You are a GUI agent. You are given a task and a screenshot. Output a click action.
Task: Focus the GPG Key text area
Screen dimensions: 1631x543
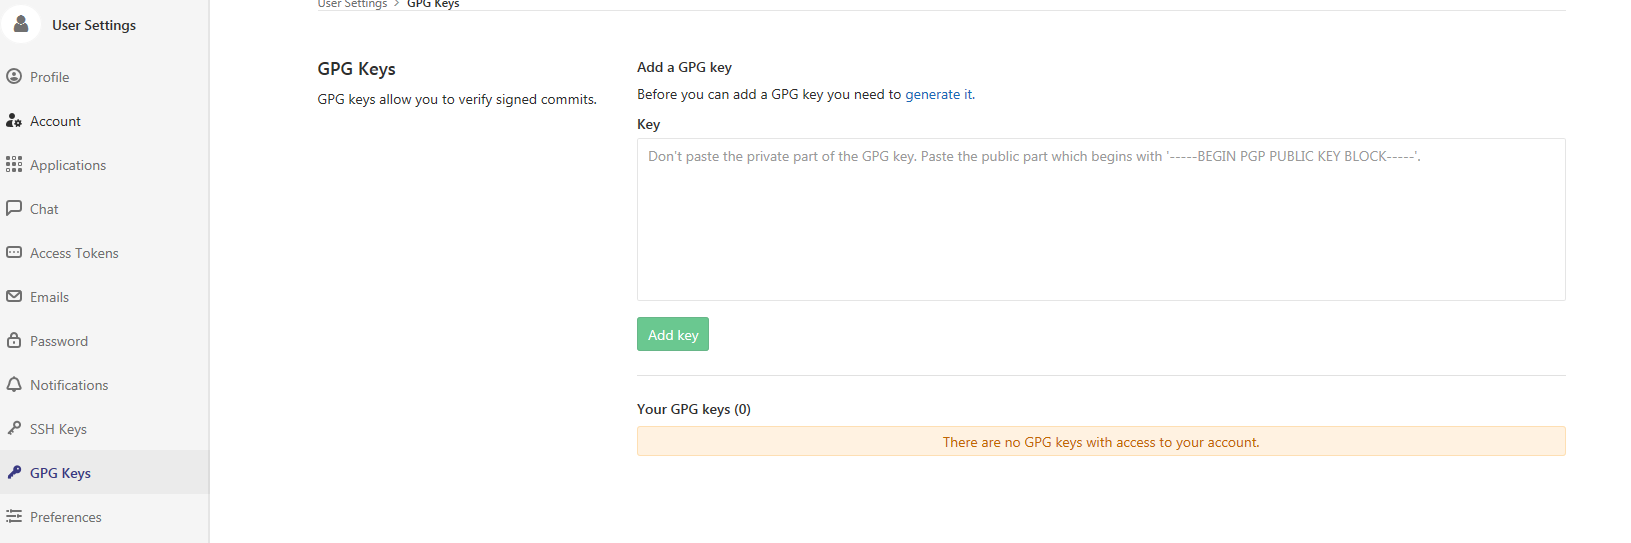pyautogui.click(x=1100, y=219)
